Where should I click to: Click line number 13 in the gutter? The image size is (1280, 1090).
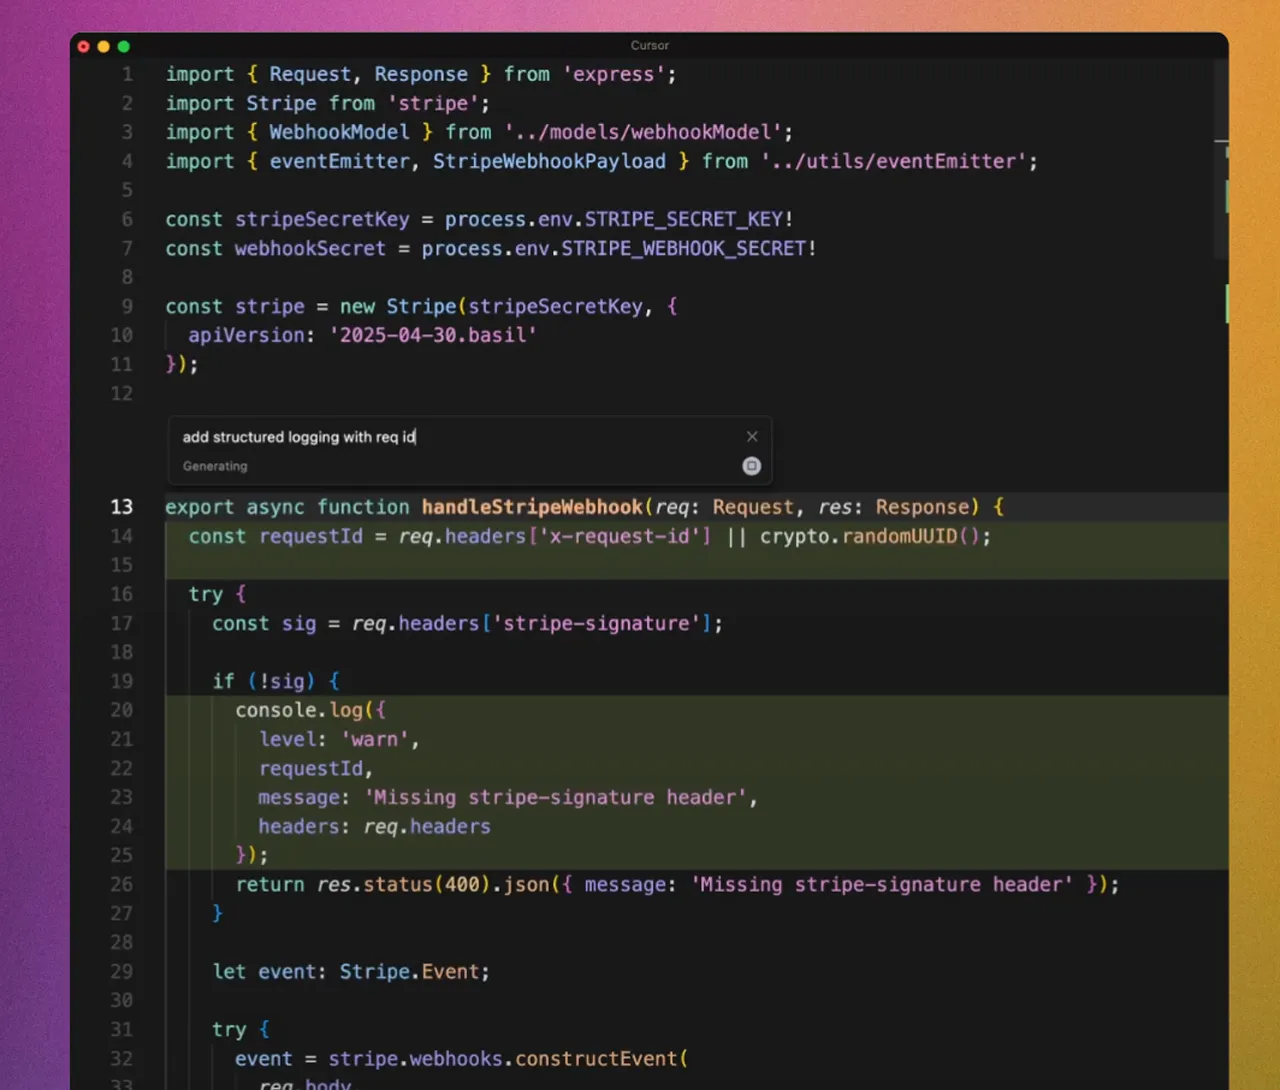(121, 507)
